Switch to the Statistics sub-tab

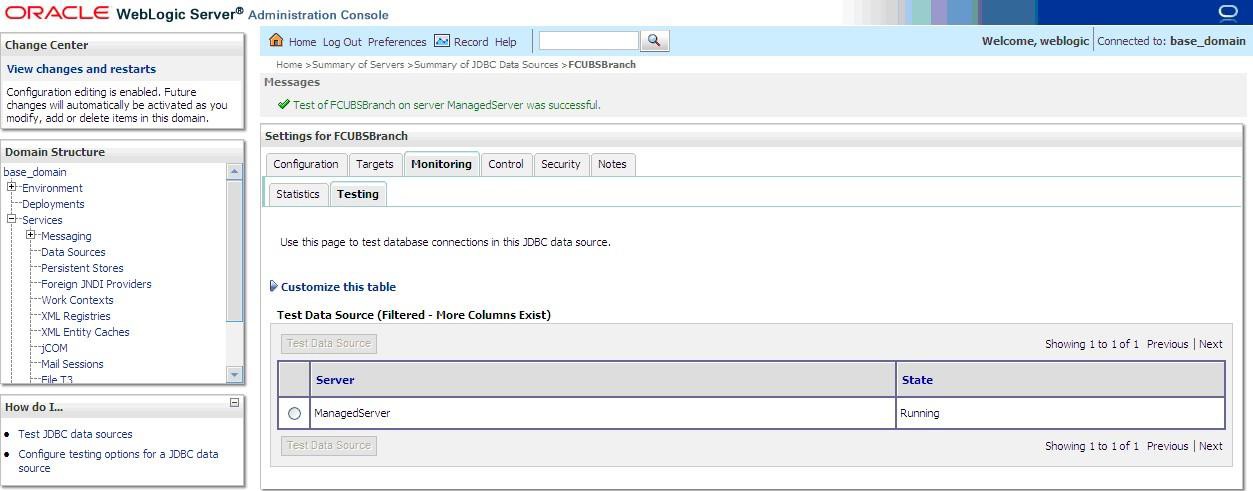click(298, 194)
